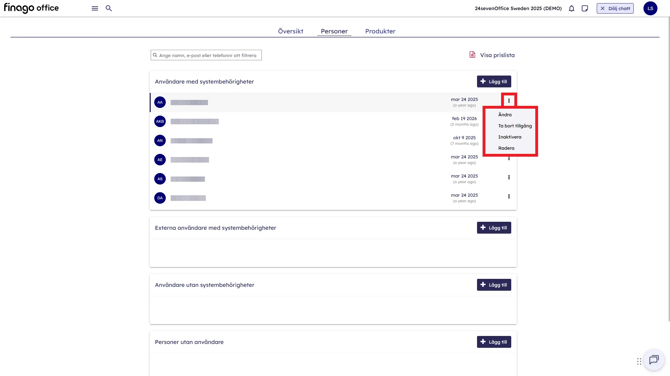Focus the name, email or phone filter field
This screenshot has height=376, width=670.
pyautogui.click(x=206, y=55)
